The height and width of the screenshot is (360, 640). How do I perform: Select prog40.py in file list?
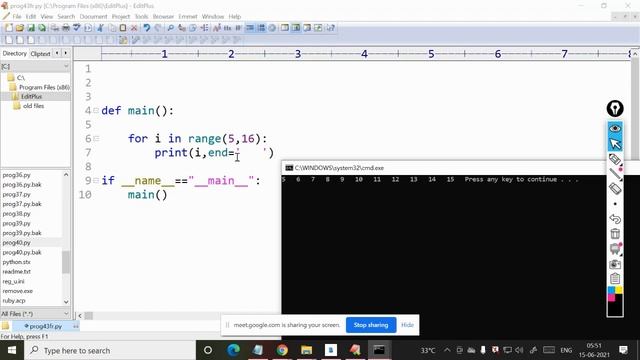point(16,242)
